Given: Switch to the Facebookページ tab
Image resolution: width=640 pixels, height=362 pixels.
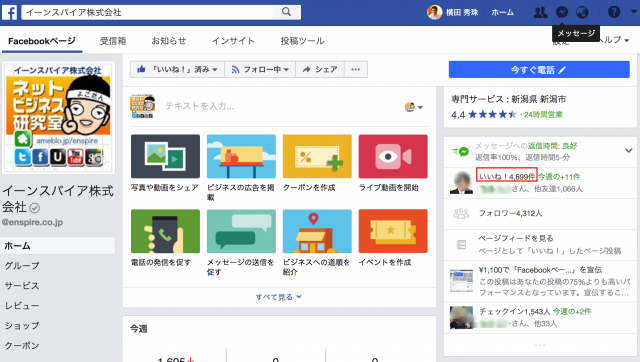Looking at the screenshot, I should 42,41.
